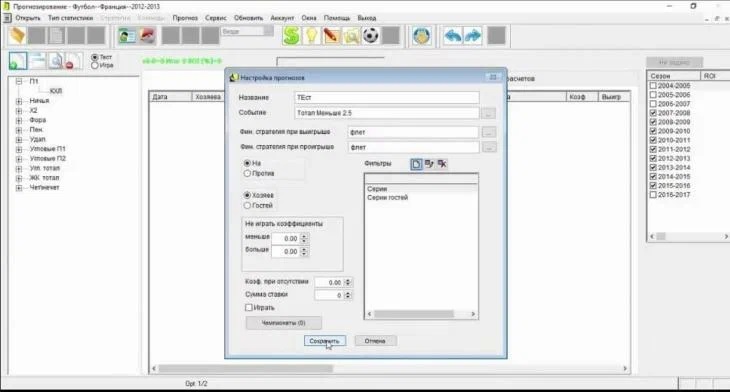
Task: Open the Помощь menu
Action: pos(337,18)
